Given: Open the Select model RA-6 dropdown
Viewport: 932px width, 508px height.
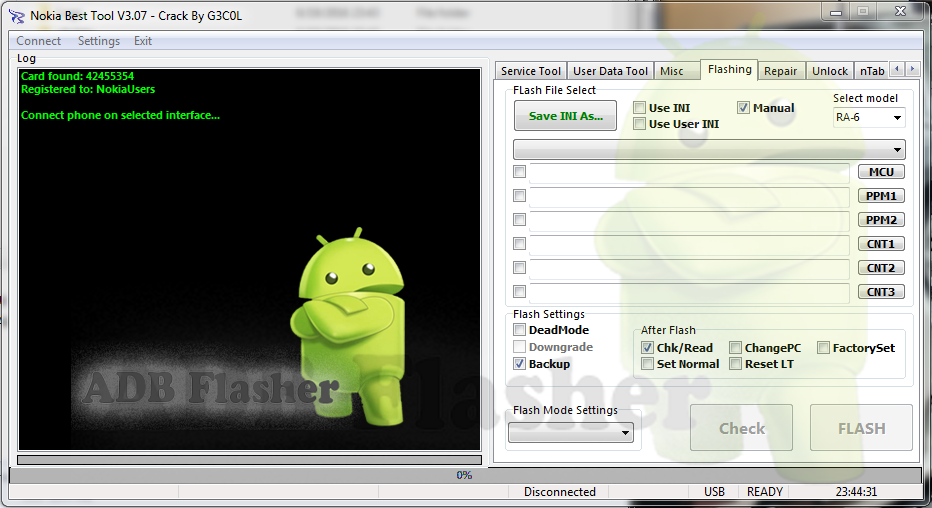Looking at the screenshot, I should 869,118.
